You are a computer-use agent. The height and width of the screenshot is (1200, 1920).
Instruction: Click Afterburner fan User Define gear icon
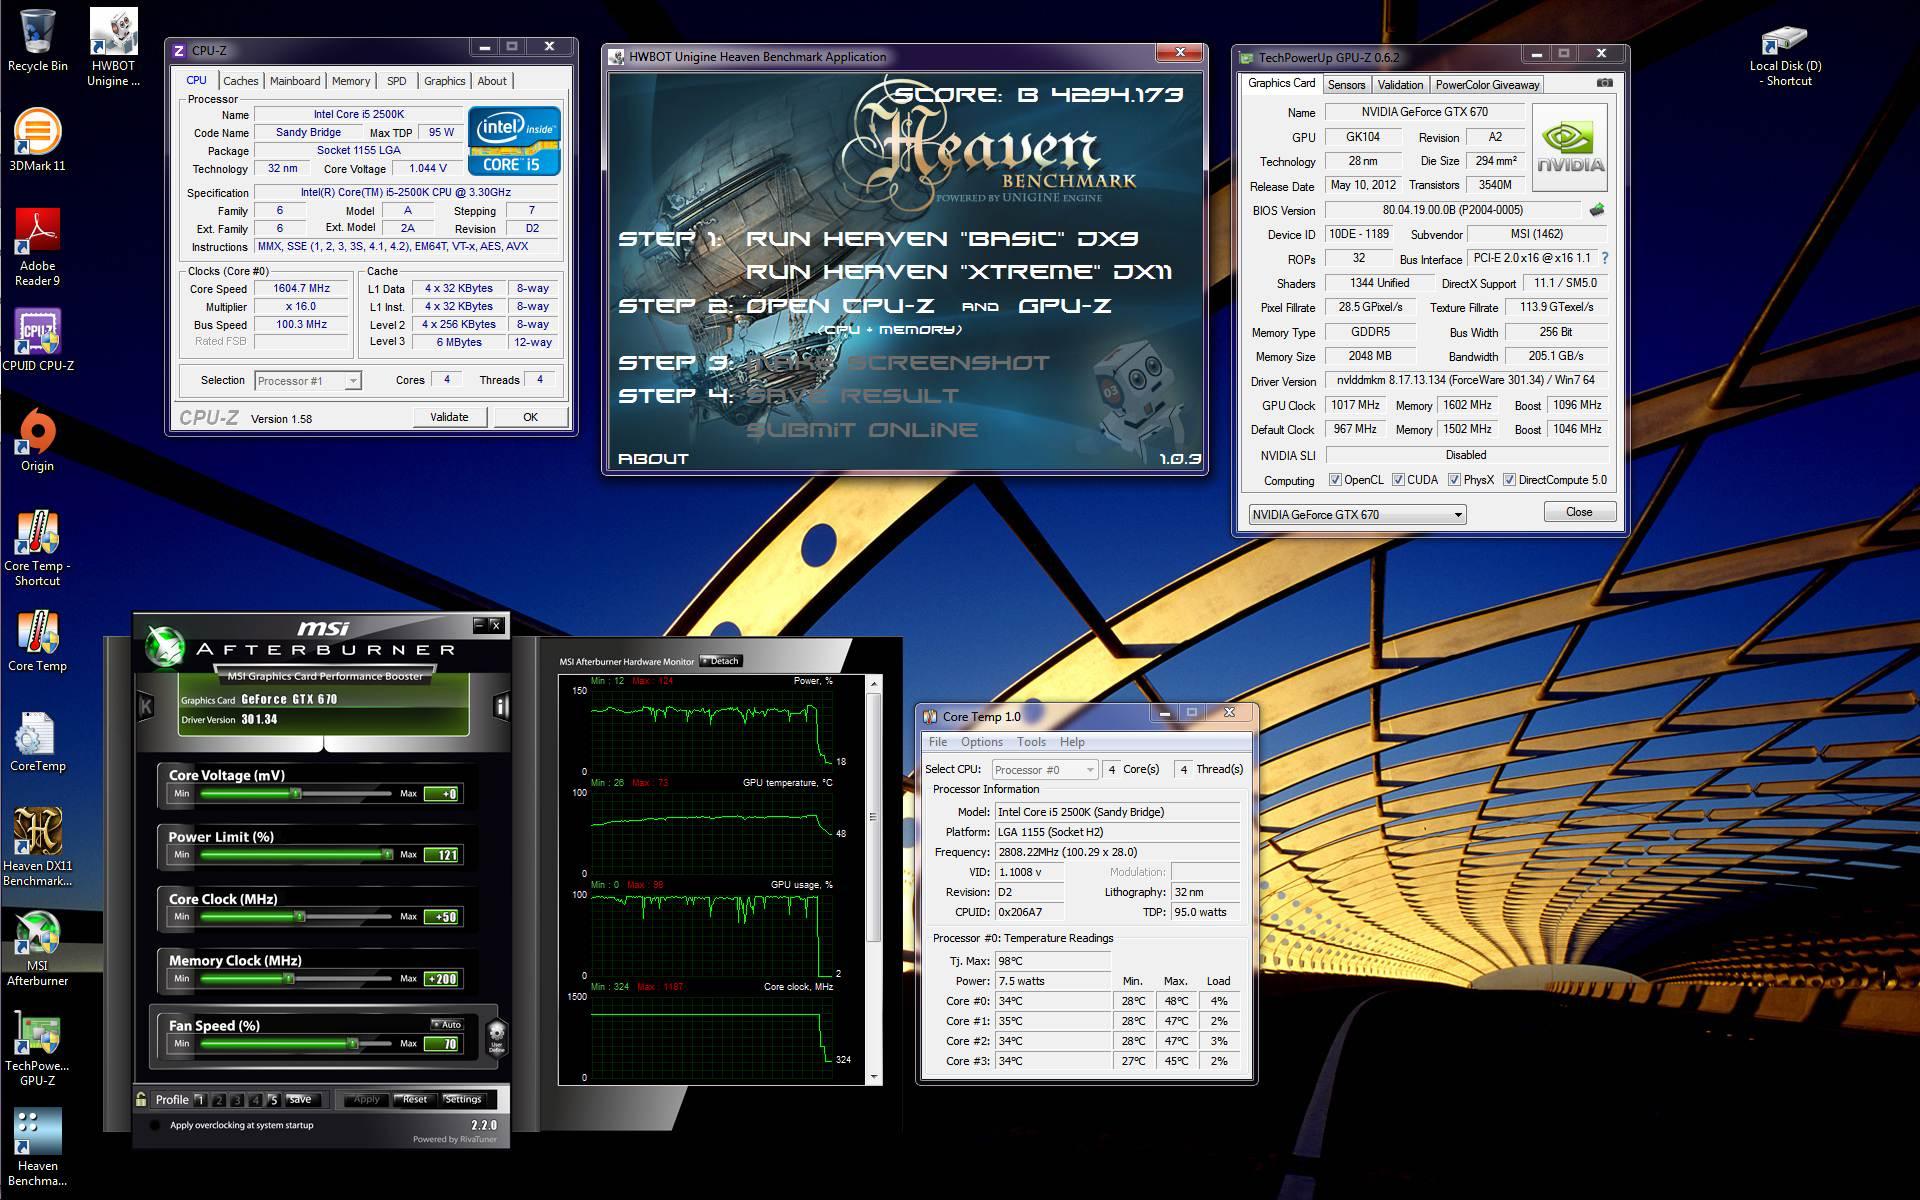coord(496,1037)
